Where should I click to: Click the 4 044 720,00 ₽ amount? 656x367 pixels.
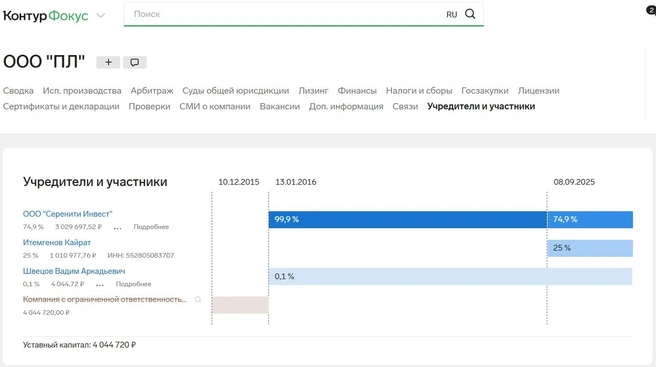[46, 312]
